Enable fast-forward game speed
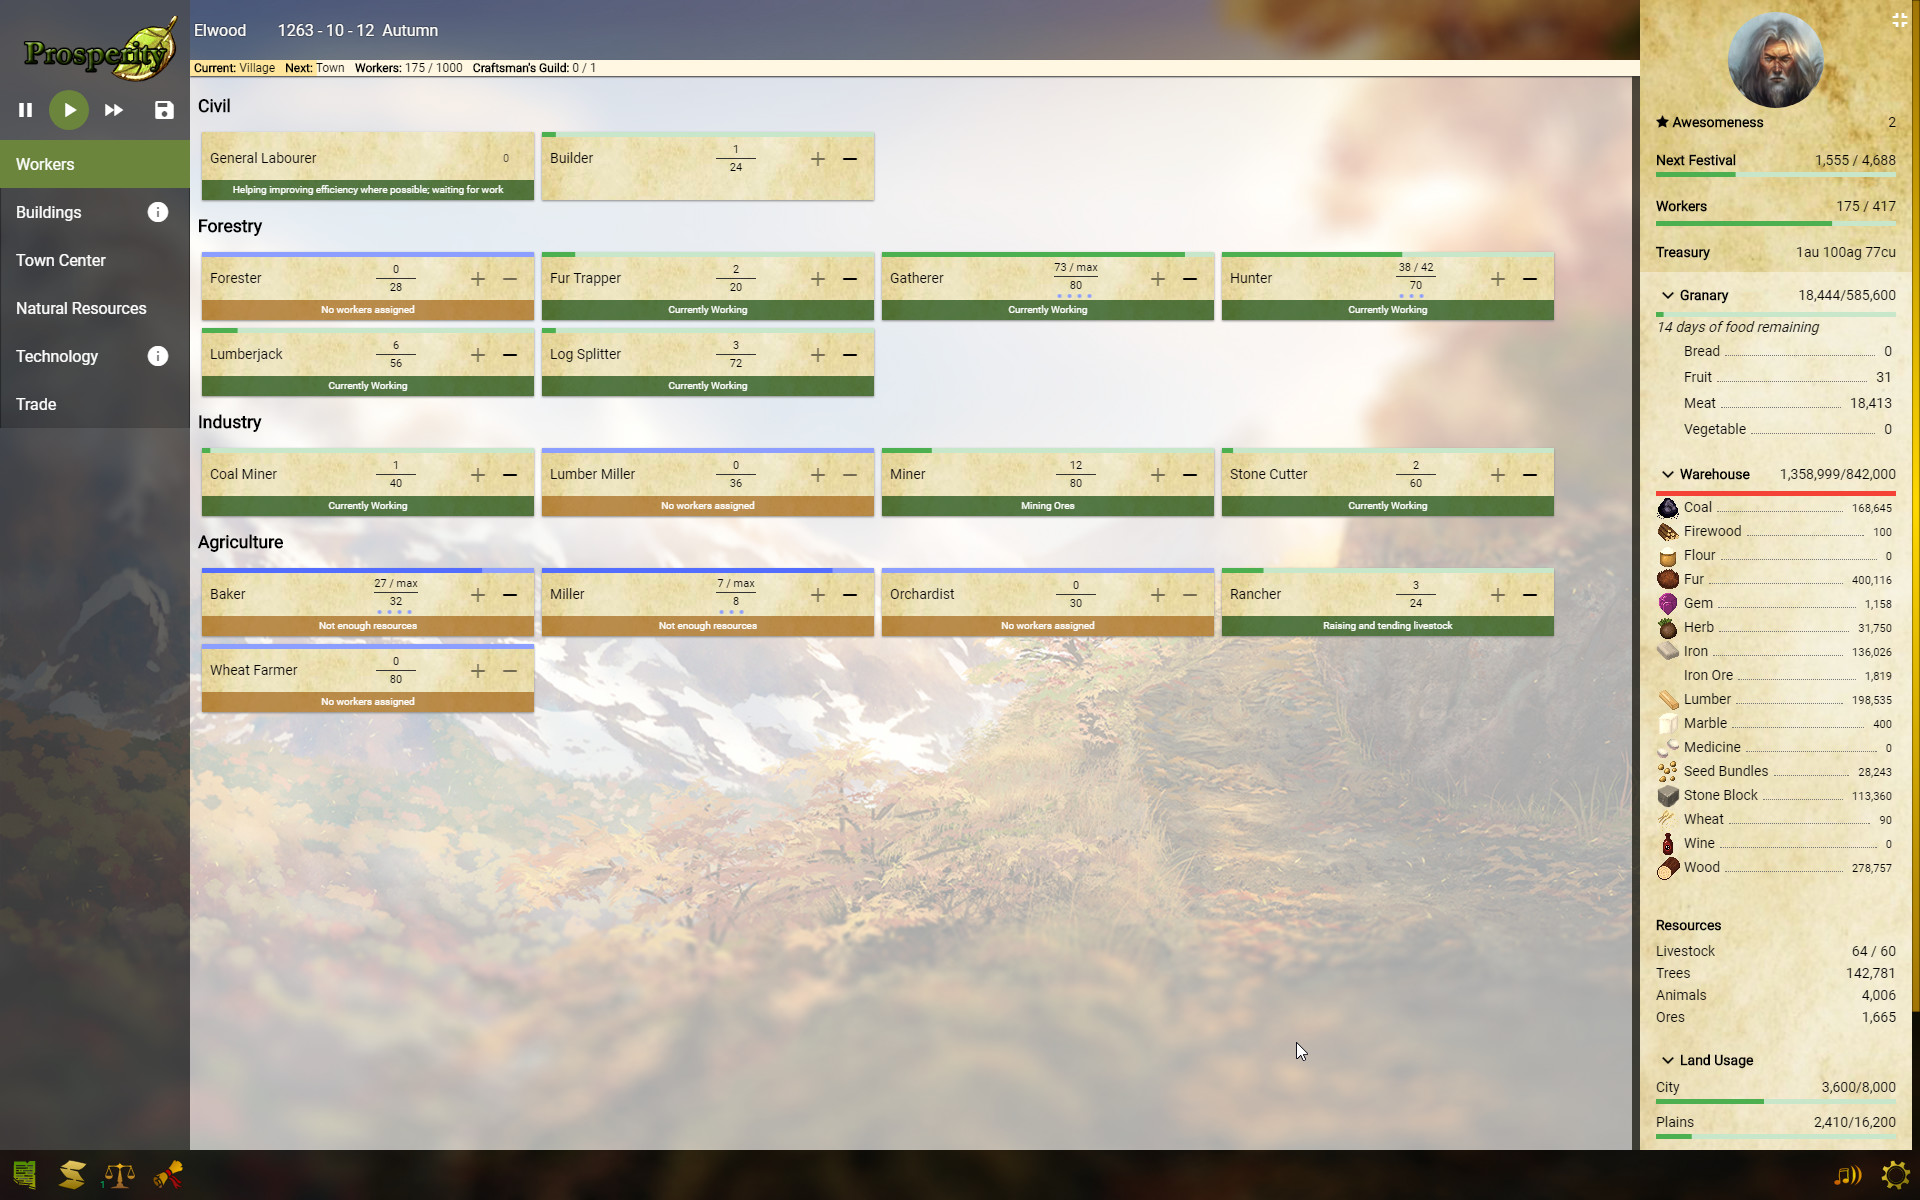Viewport: 1920px width, 1200px height. (113, 110)
